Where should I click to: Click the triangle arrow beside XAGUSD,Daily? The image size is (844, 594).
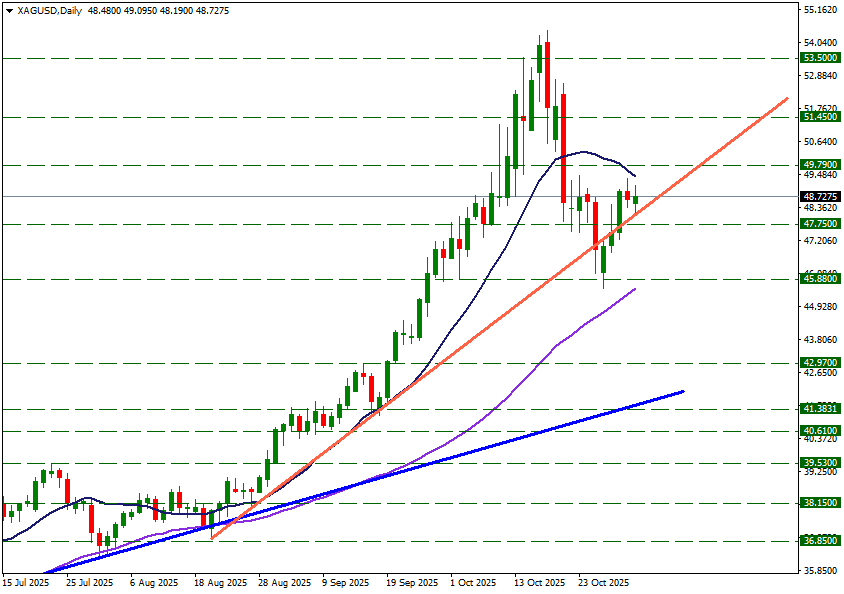click(x=8, y=10)
